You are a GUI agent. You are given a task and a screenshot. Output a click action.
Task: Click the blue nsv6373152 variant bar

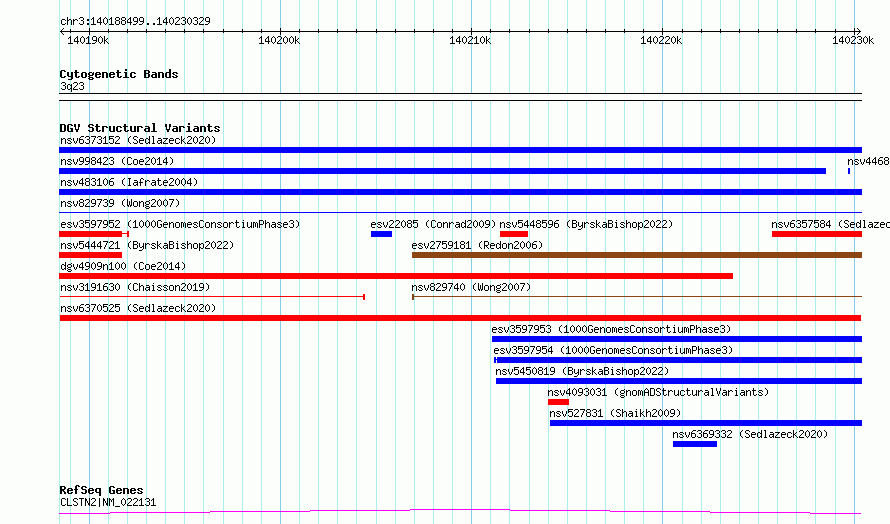(x=460, y=150)
